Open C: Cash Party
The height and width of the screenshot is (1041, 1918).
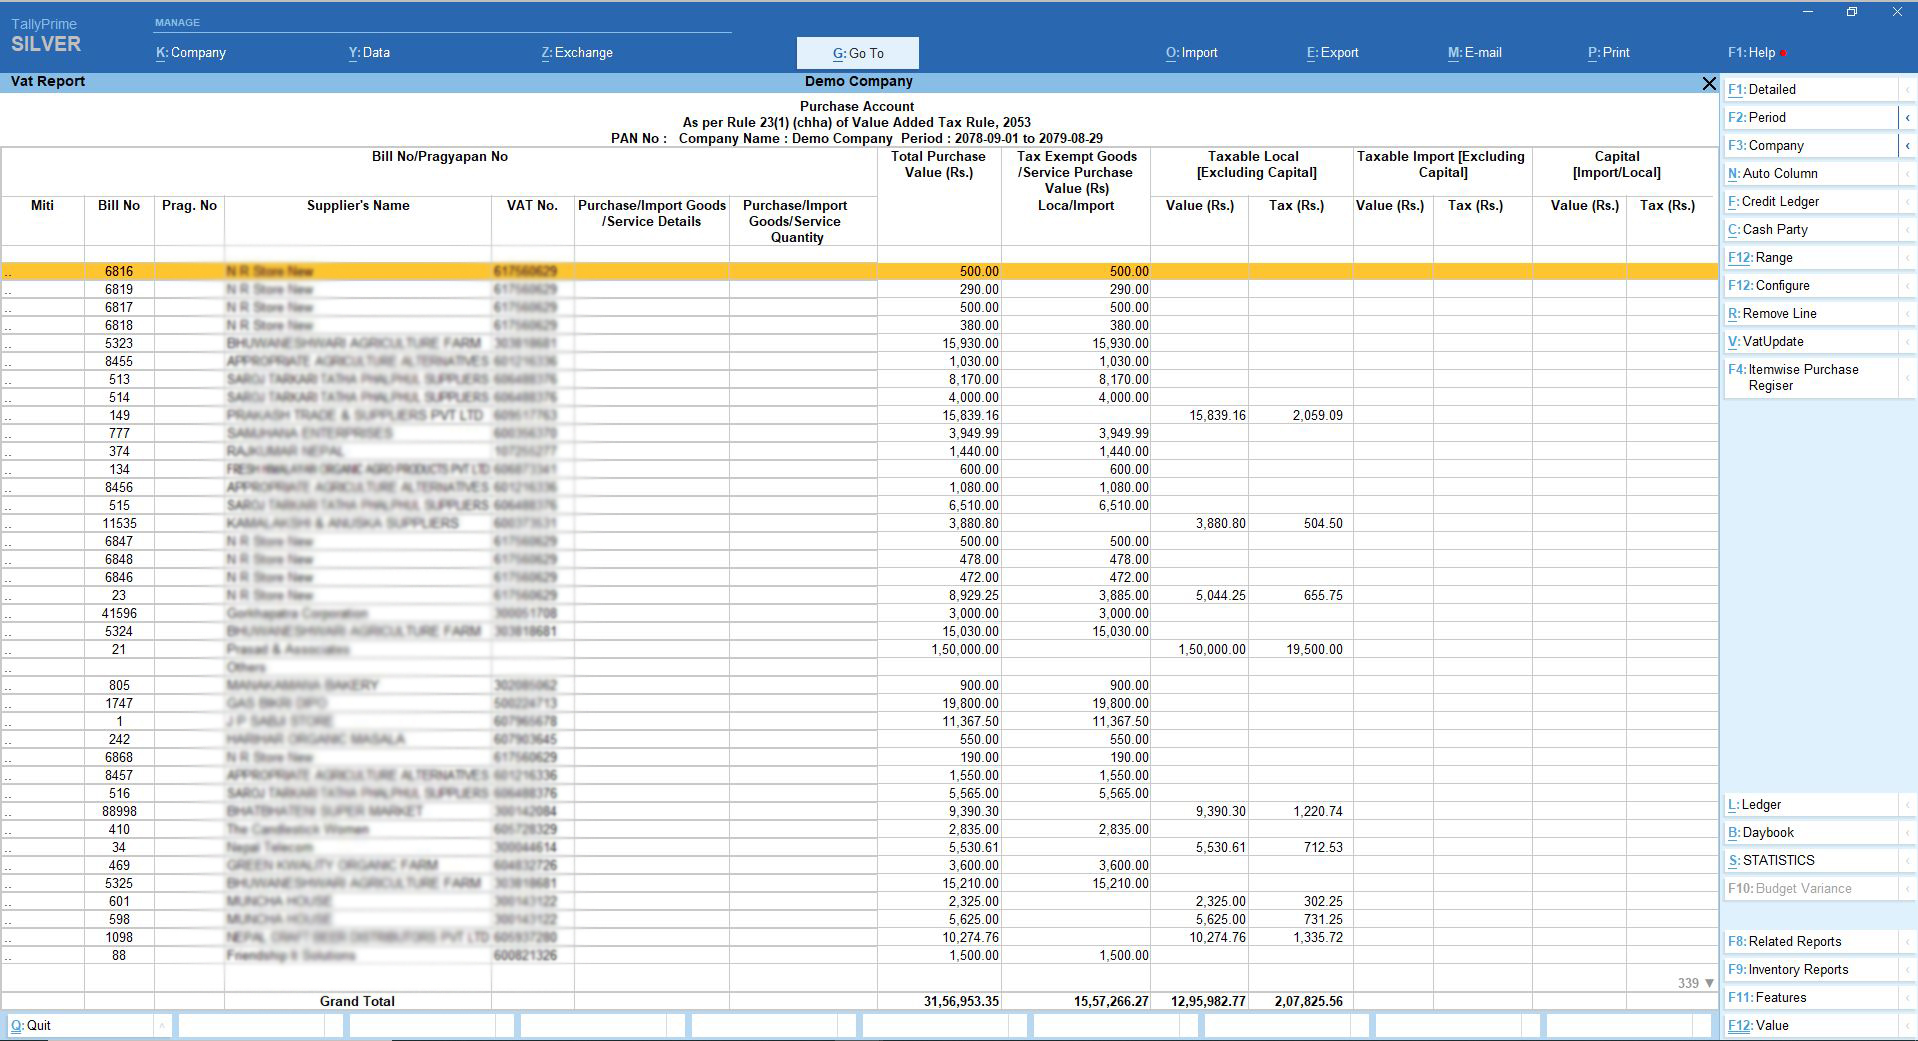coord(1810,229)
